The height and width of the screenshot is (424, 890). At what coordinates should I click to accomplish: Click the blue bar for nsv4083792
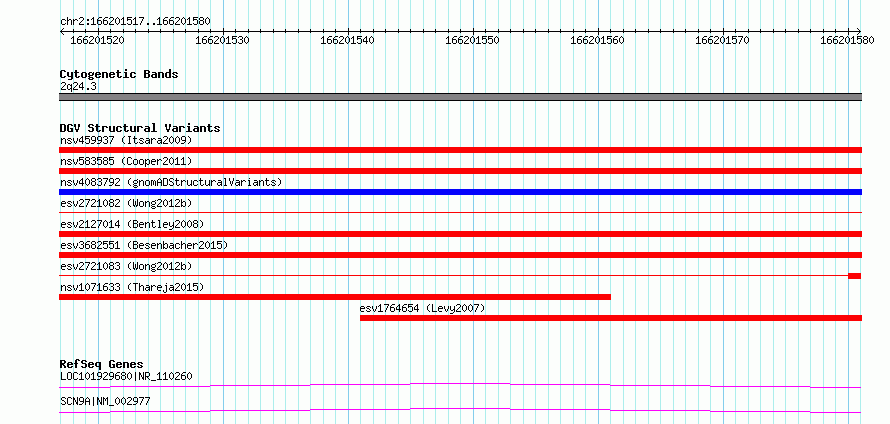pyautogui.click(x=460, y=192)
